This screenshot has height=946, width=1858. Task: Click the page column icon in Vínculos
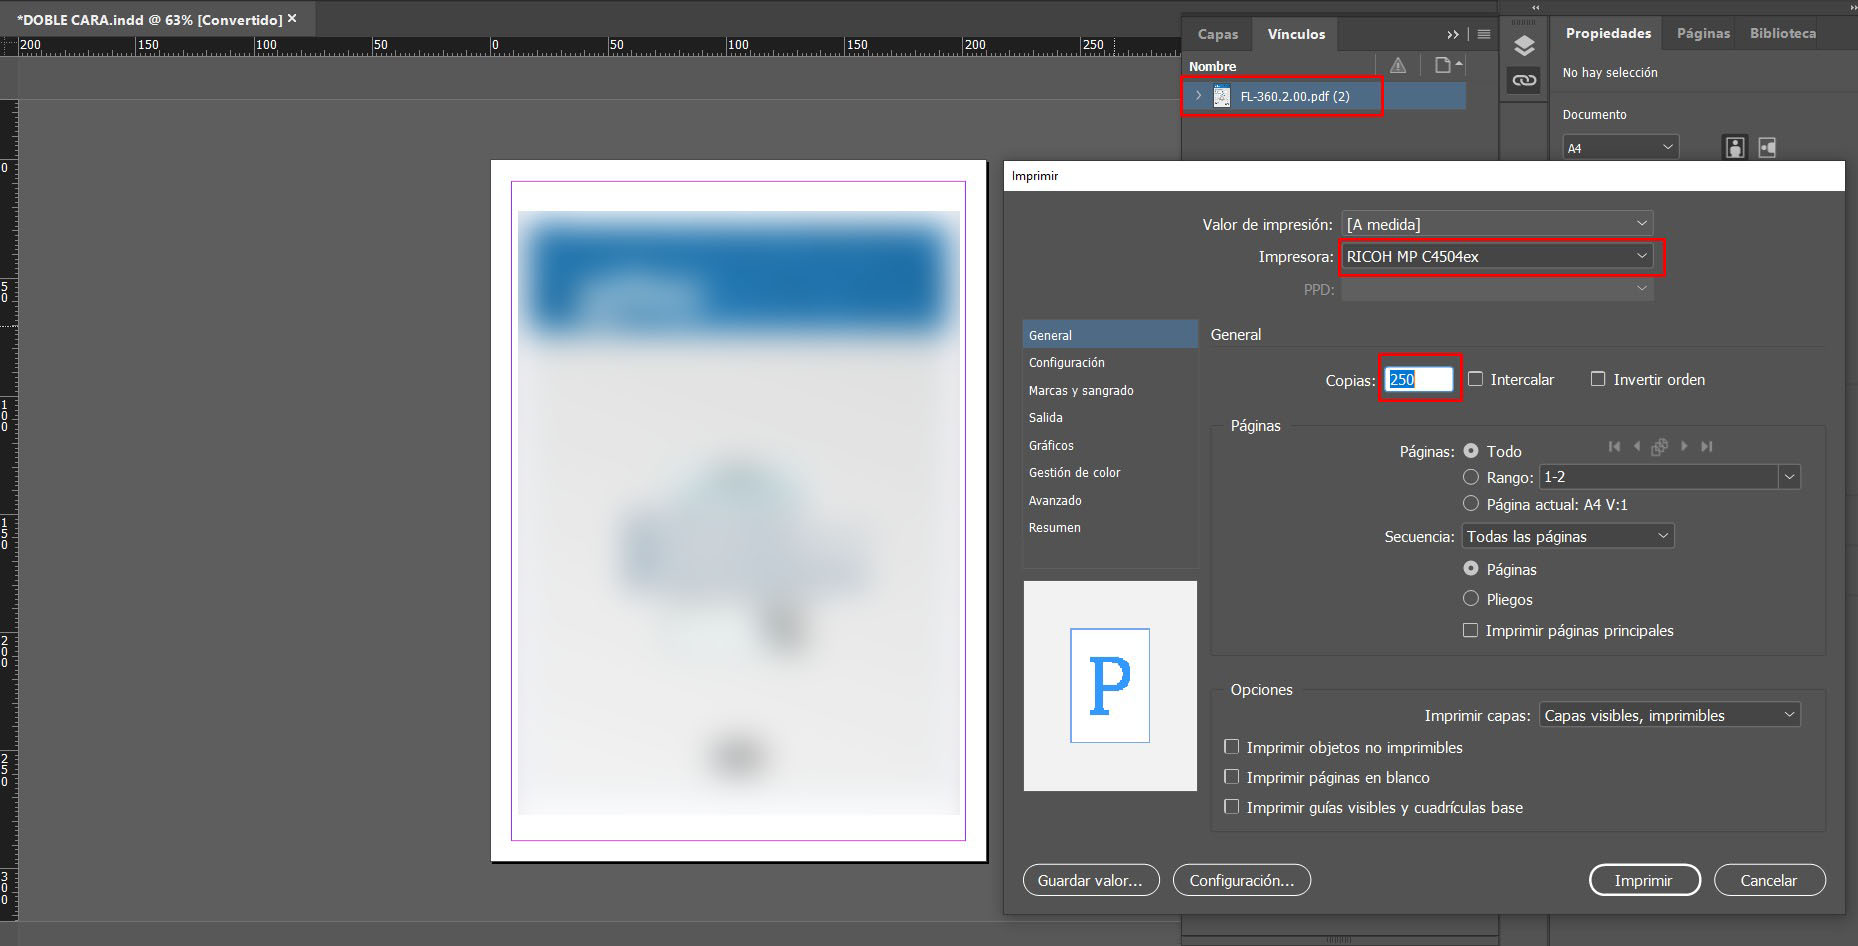pyautogui.click(x=1444, y=66)
